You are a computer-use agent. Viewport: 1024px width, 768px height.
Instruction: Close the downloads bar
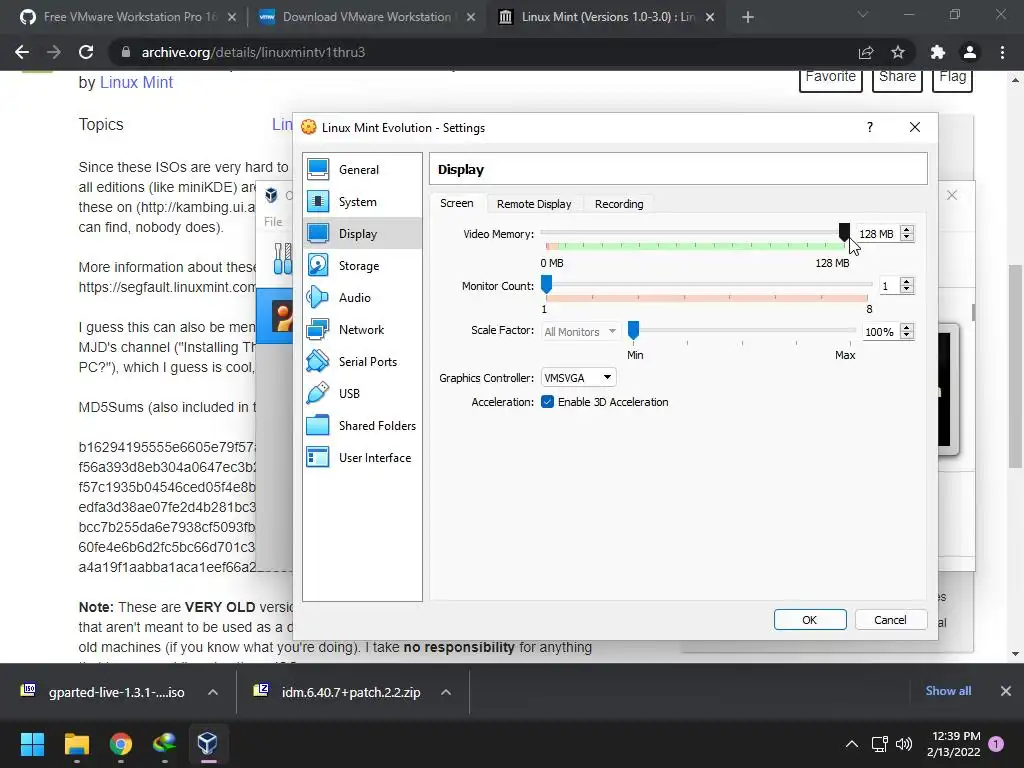[1006, 691]
